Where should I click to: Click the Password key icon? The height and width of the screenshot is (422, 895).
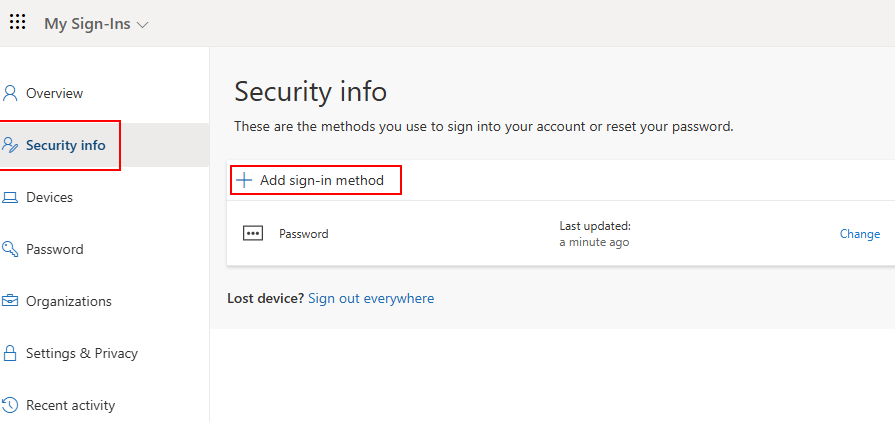tap(10, 249)
